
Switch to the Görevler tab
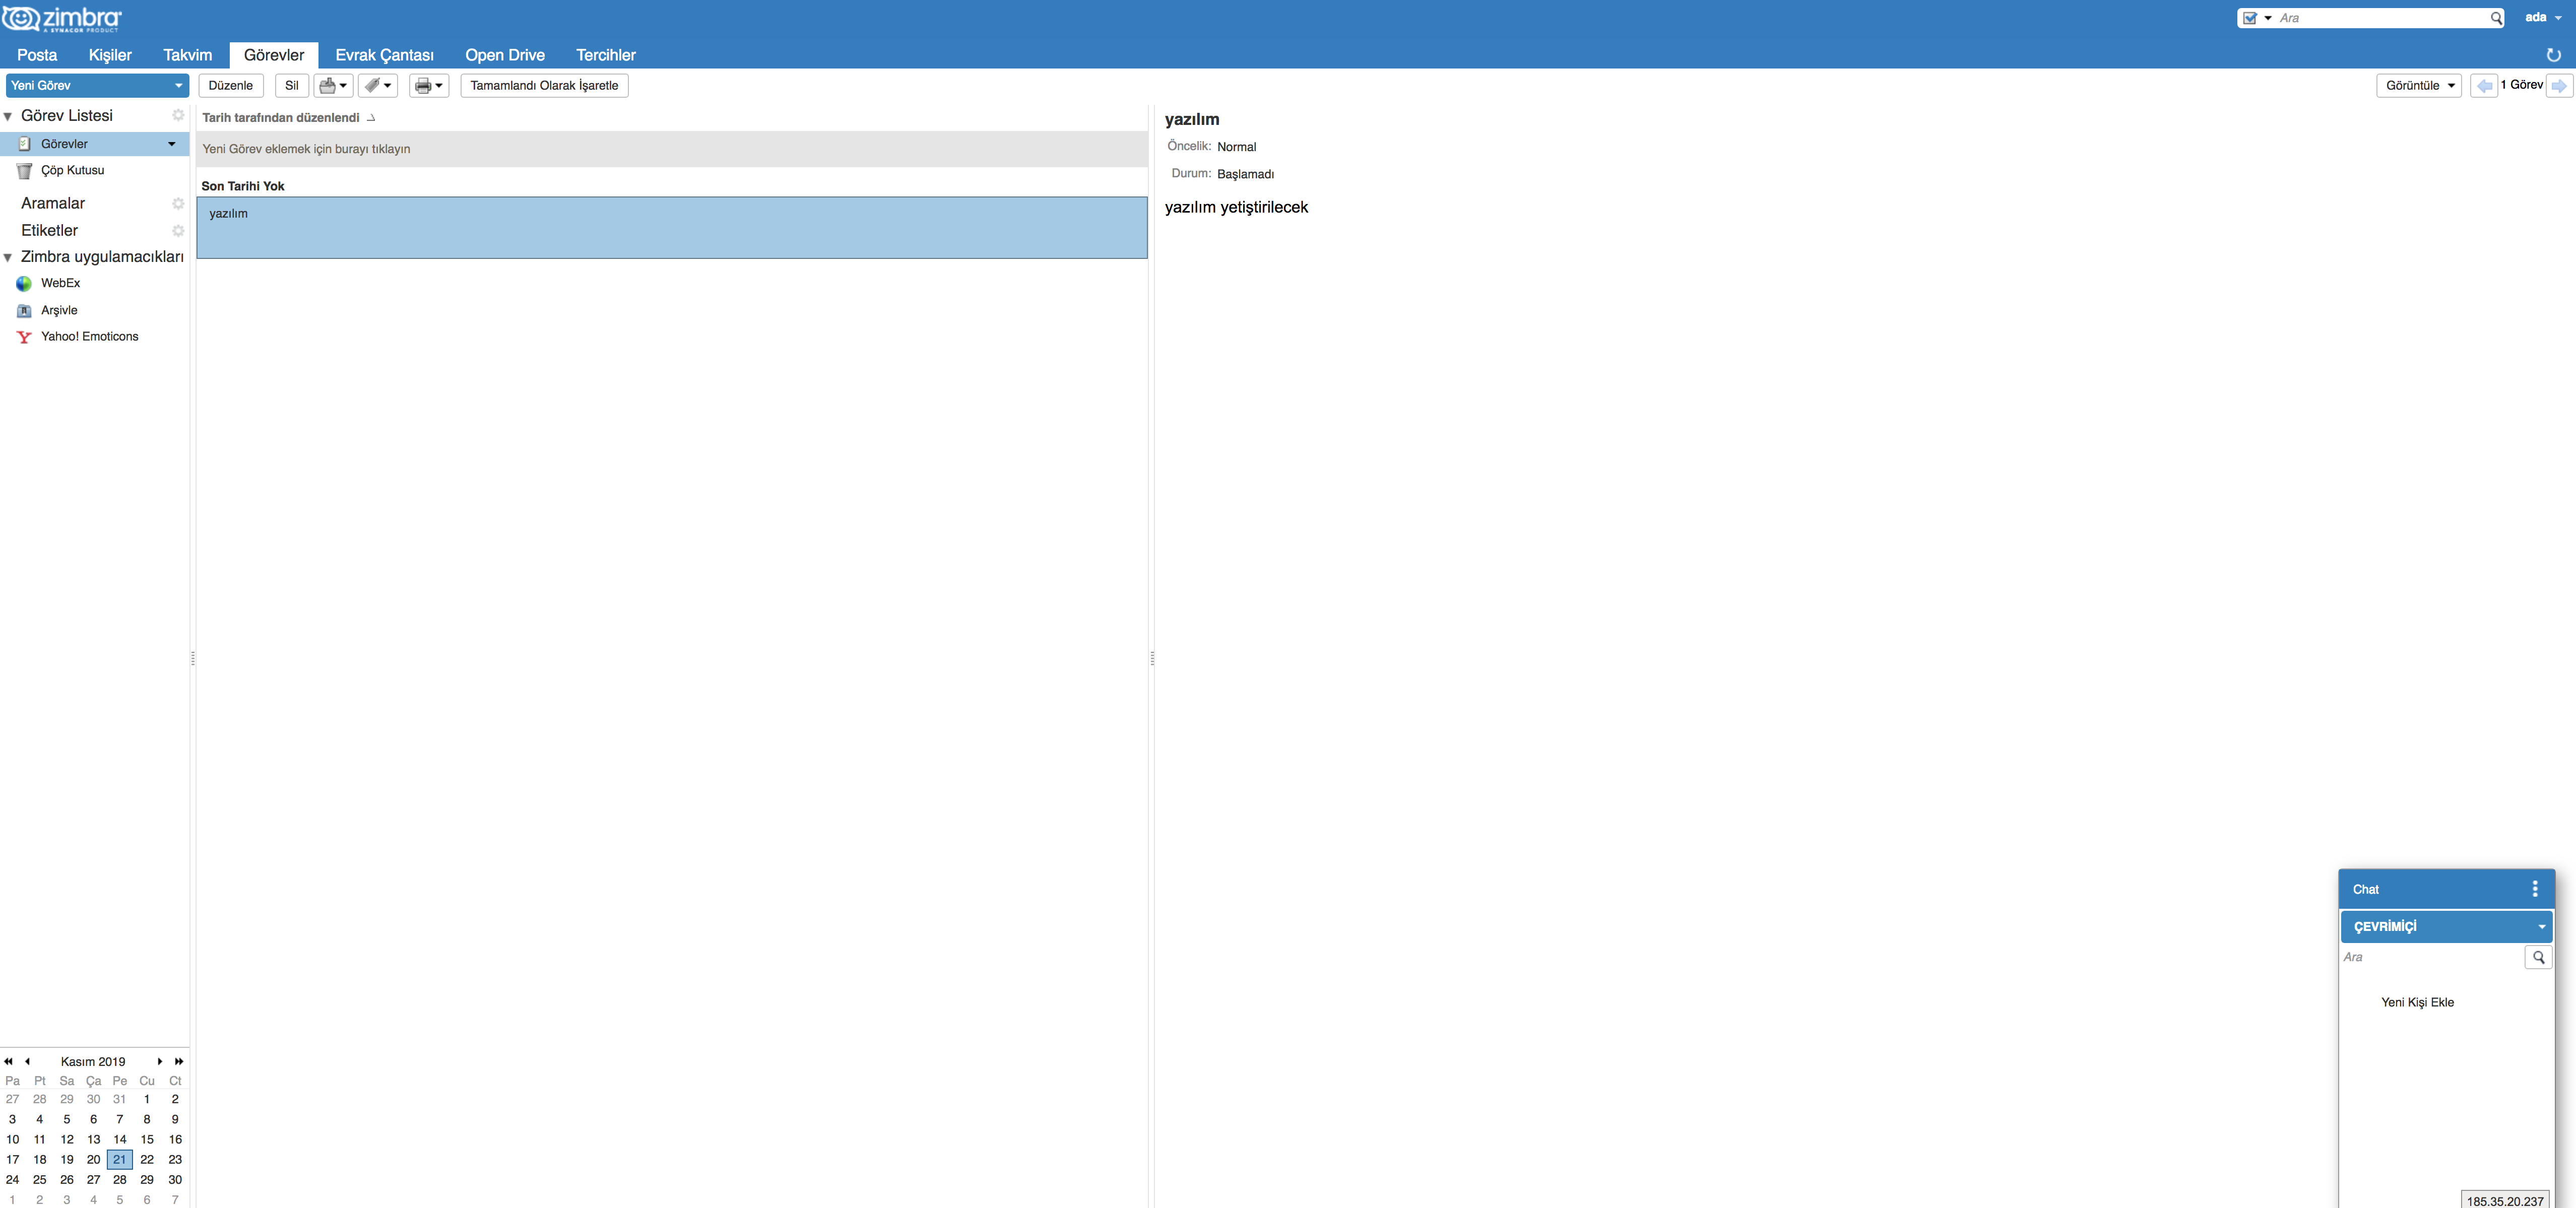tap(274, 55)
